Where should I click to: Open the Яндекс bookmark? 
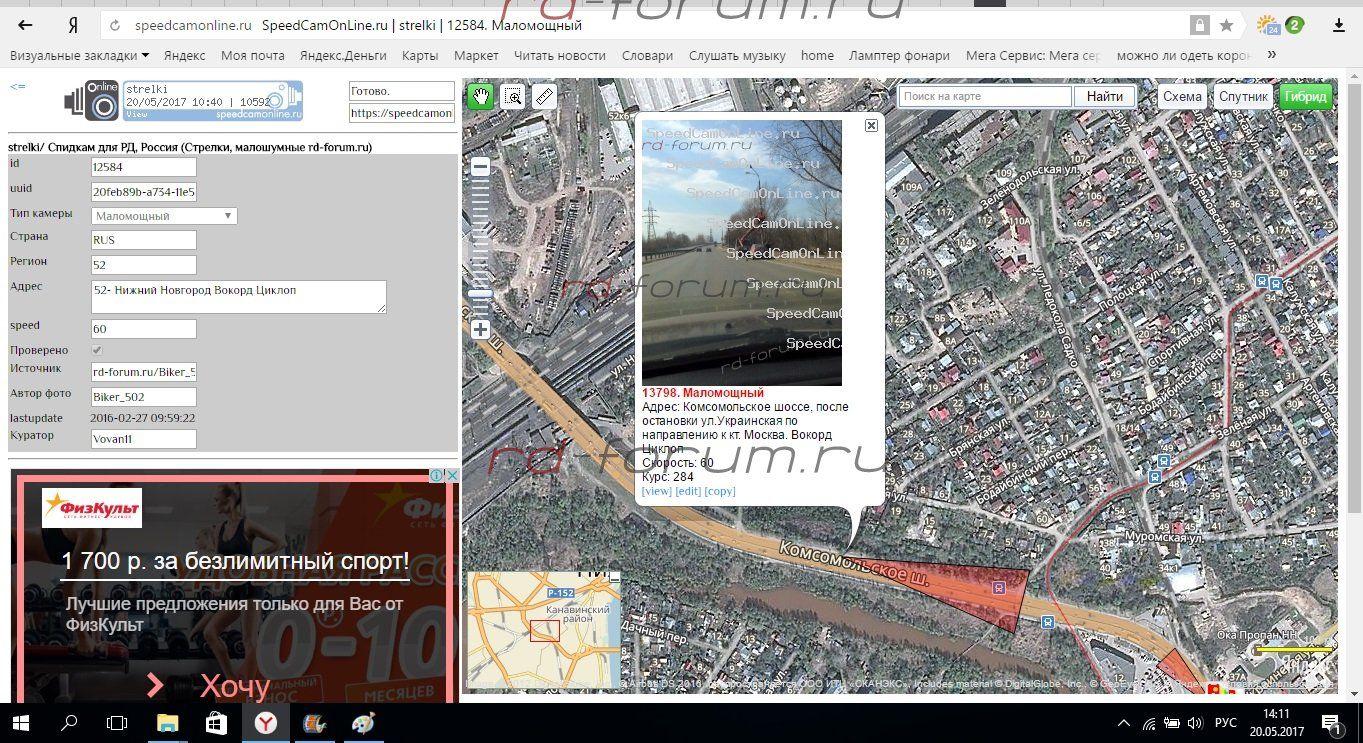tap(185, 55)
